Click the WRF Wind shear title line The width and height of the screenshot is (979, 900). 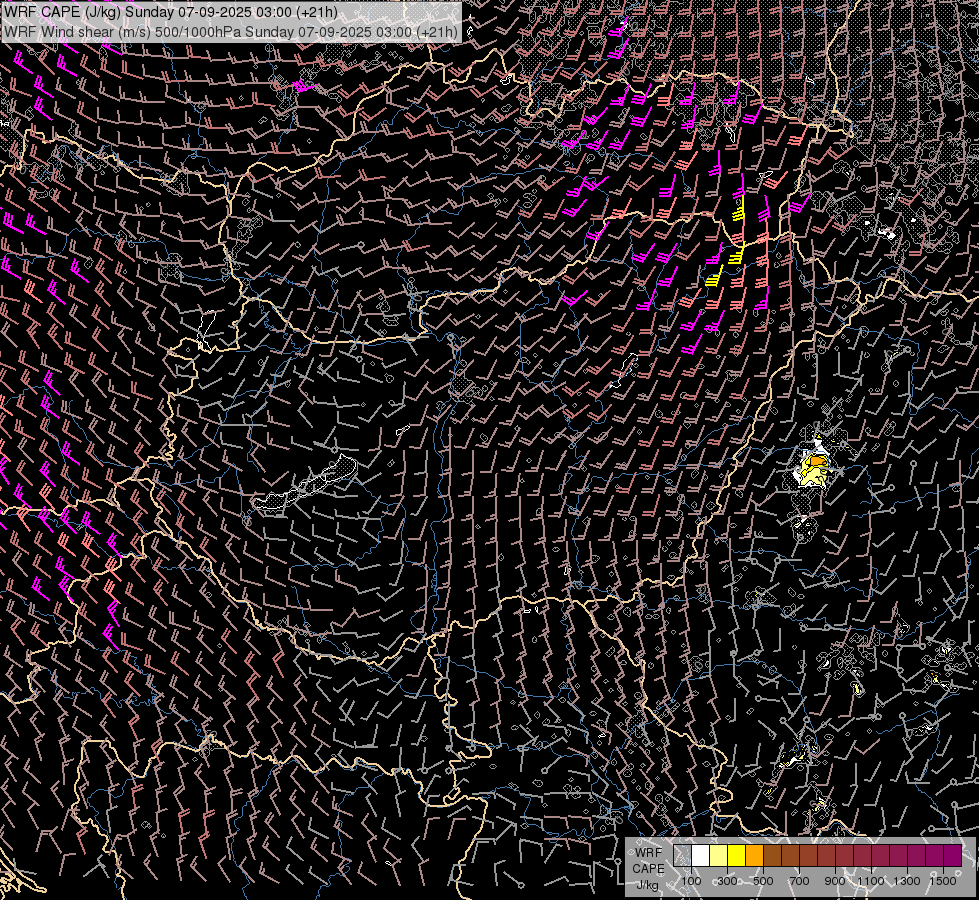[x=230, y=32]
